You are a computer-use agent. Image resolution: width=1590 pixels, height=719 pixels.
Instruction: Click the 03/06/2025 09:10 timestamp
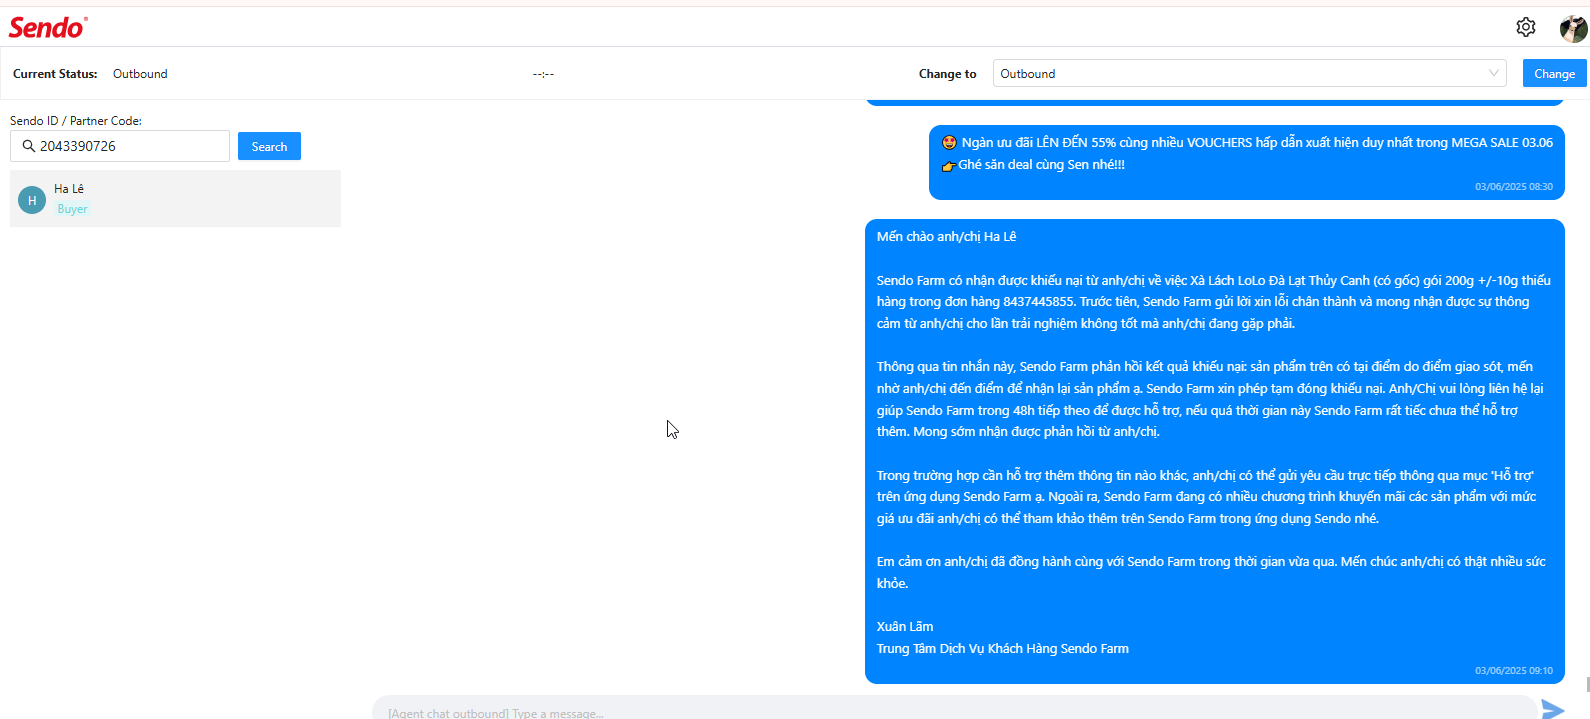[1513, 671]
